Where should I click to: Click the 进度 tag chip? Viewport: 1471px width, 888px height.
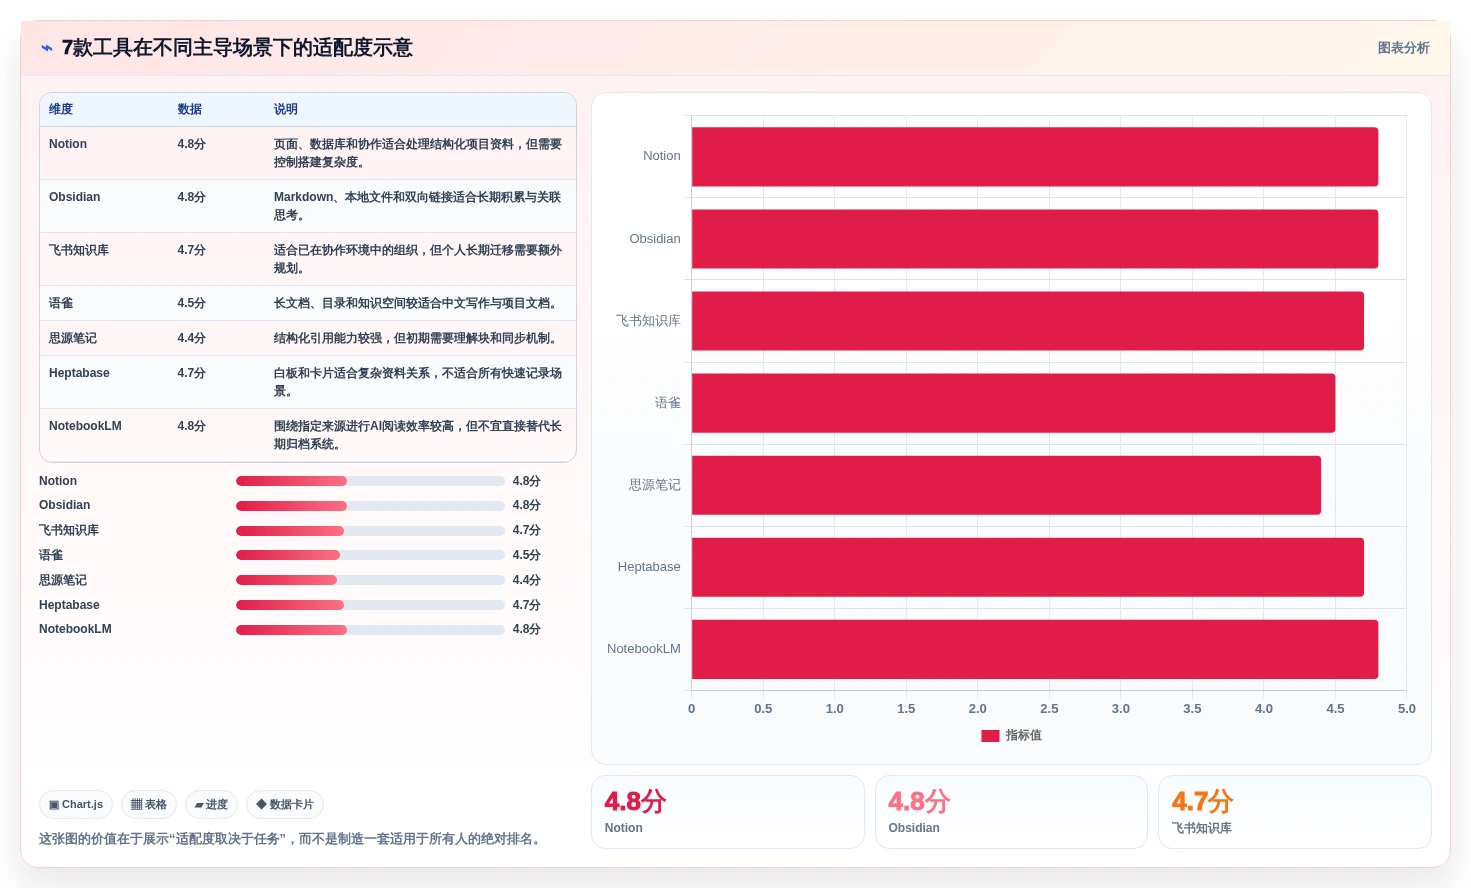coord(211,804)
